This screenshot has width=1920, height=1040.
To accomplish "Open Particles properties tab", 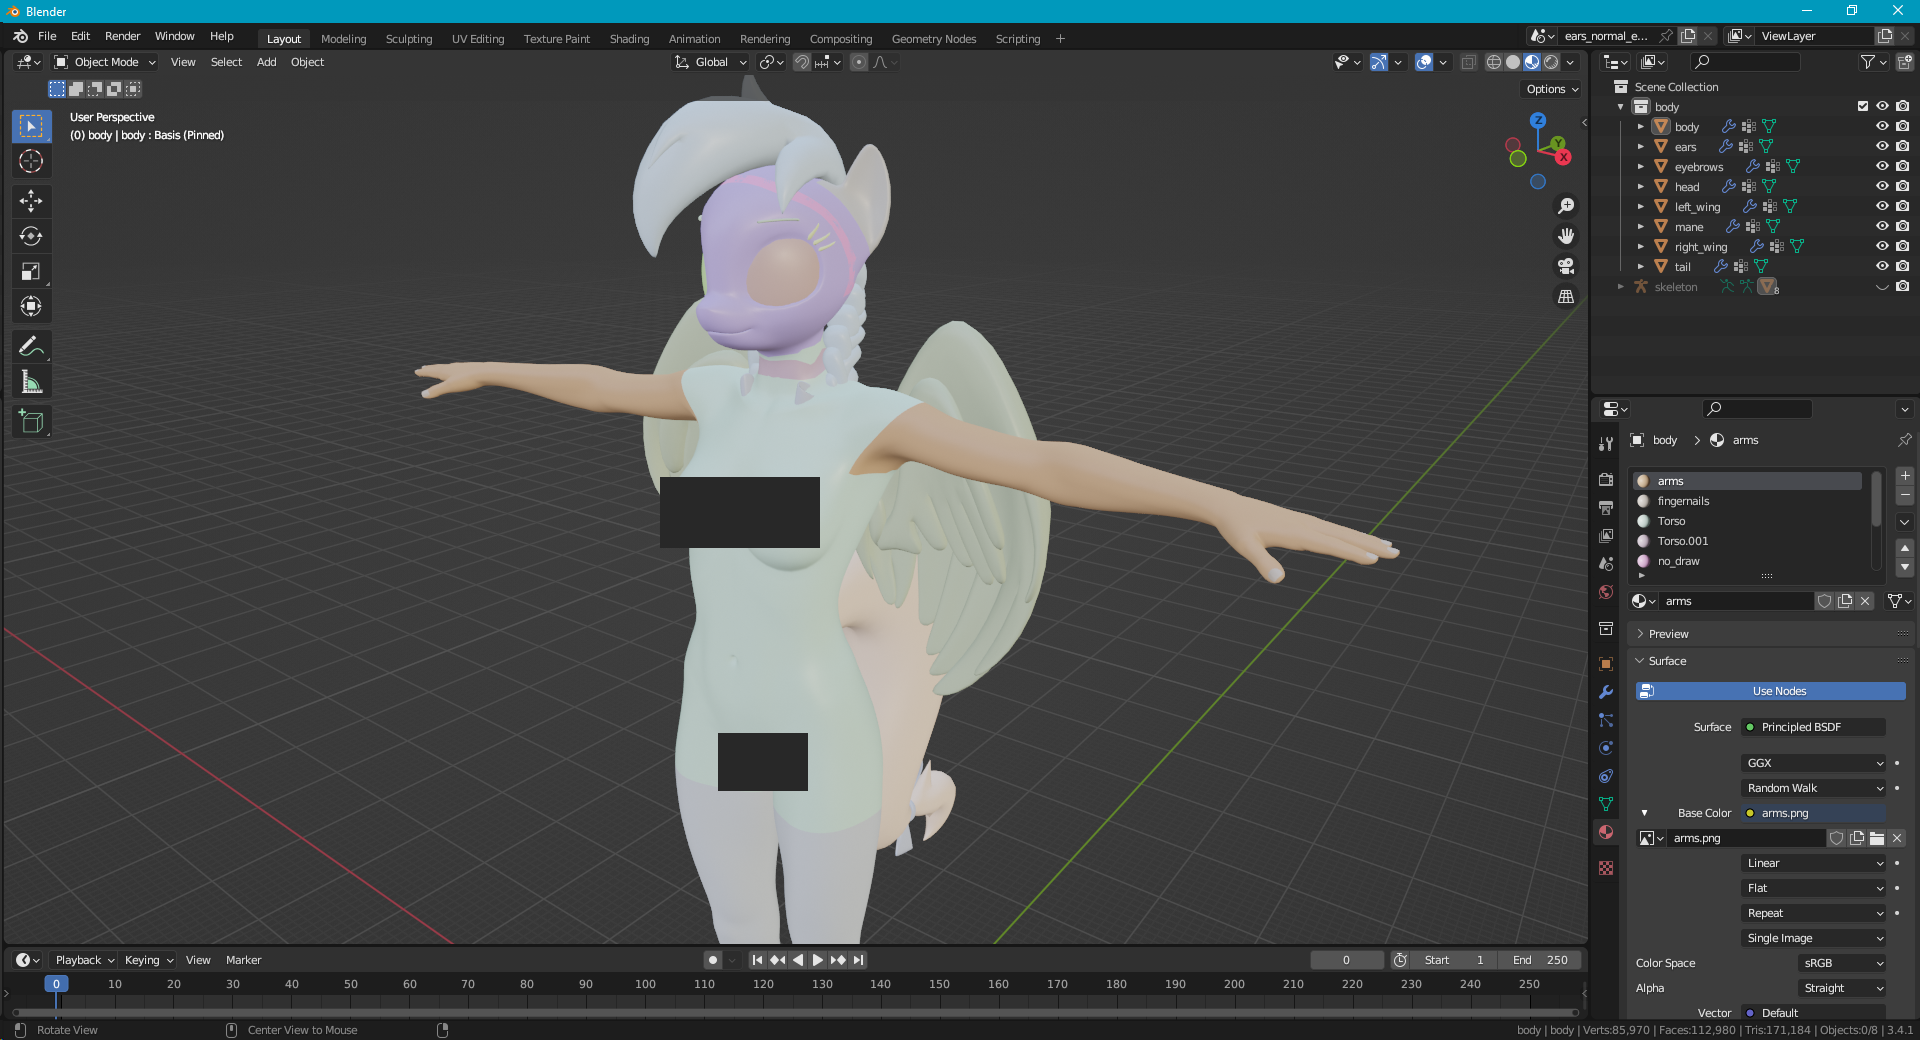I will (1606, 720).
